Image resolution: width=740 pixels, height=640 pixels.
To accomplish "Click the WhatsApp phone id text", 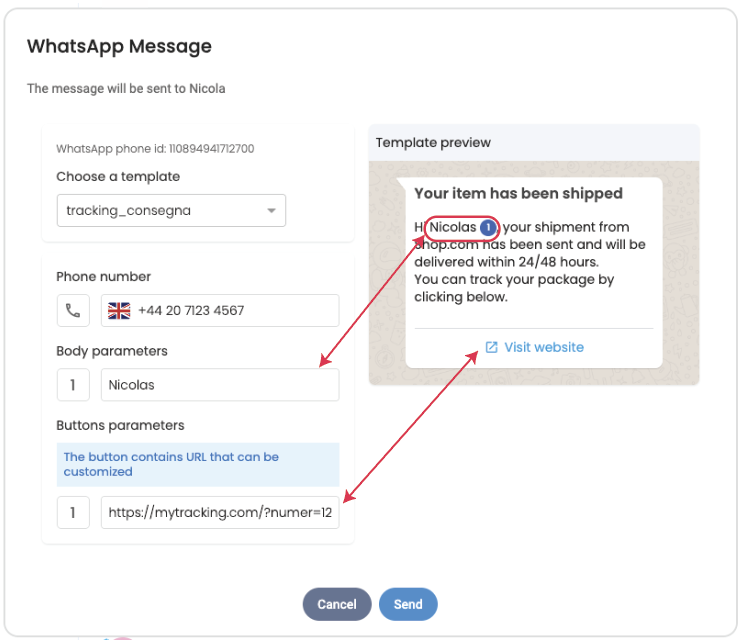I will coord(155,149).
